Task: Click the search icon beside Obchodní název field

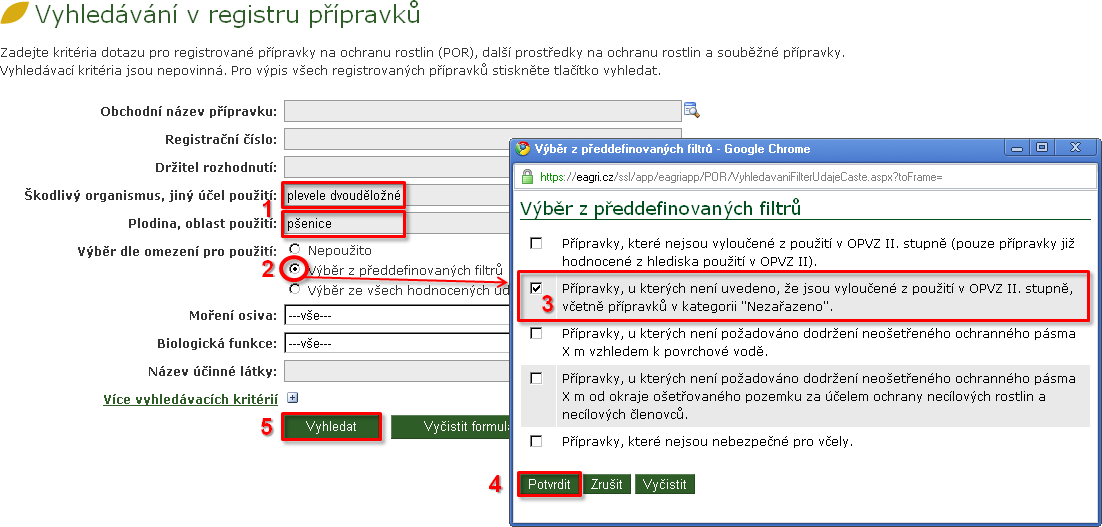Action: (x=692, y=110)
